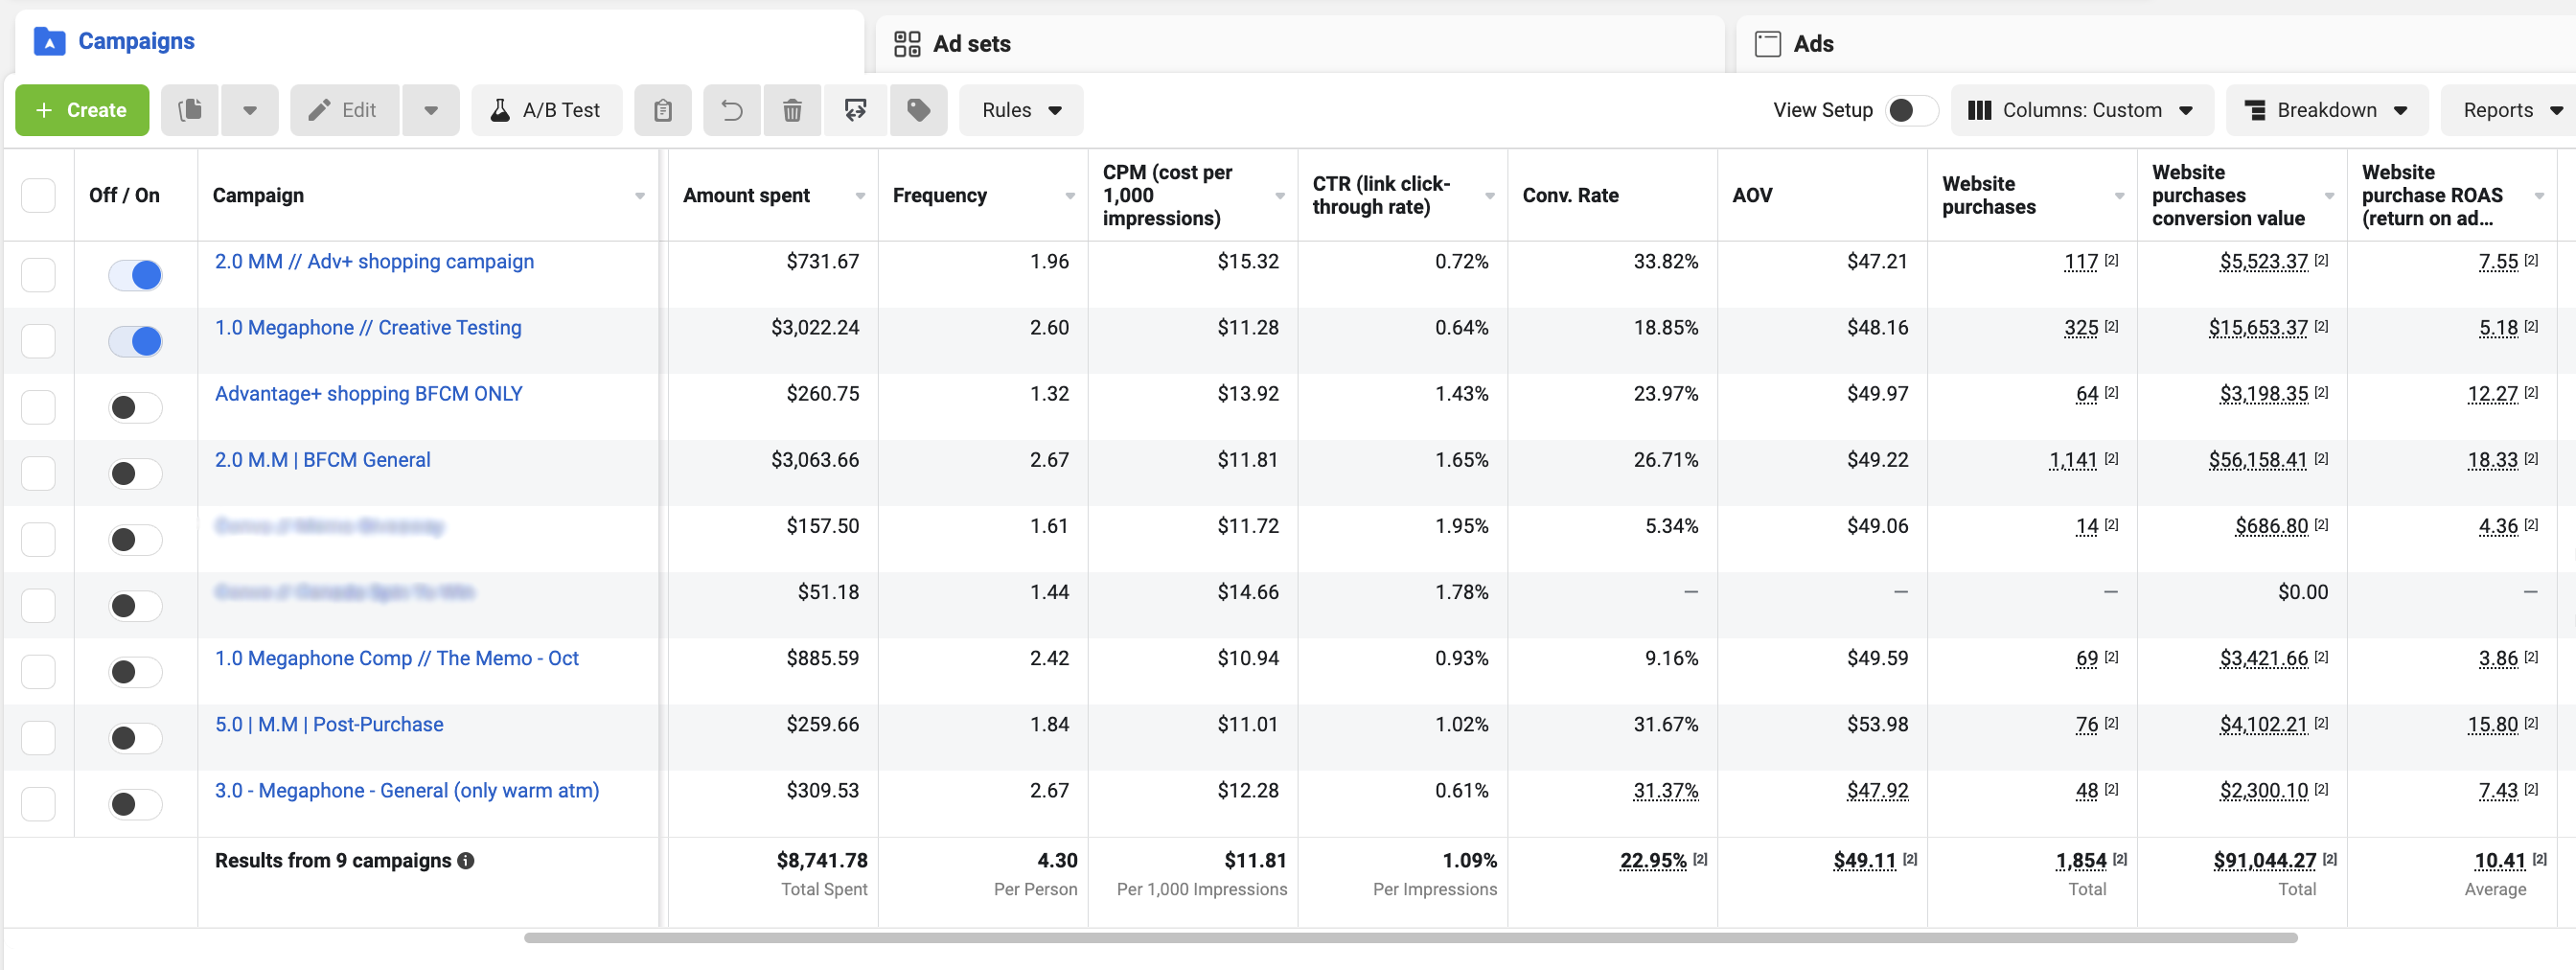Turn off the 2.0 MM Adv+ shopping campaign toggle
The width and height of the screenshot is (2576, 970).
pyautogui.click(x=135, y=275)
